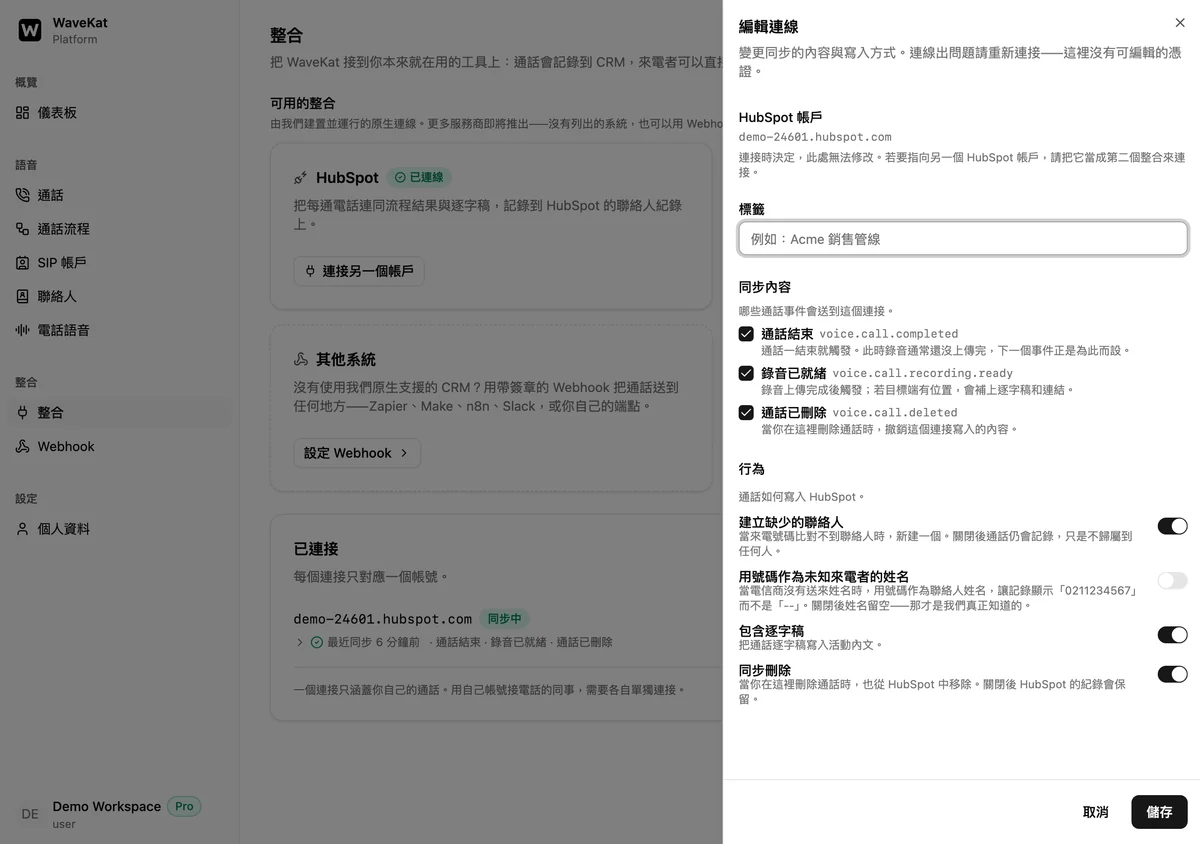Open 聯絡人 in sidebar
1200x844 pixels.
[x=119, y=297]
